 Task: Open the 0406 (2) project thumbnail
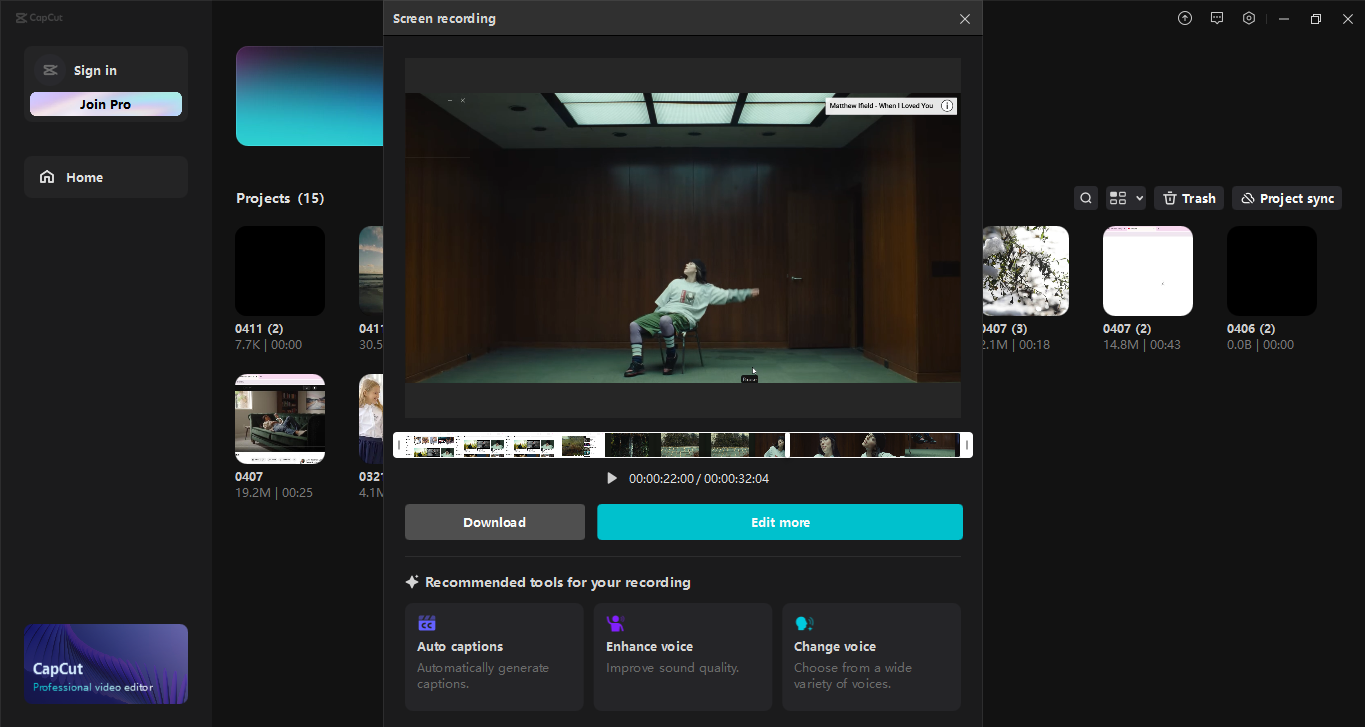pyautogui.click(x=1272, y=271)
